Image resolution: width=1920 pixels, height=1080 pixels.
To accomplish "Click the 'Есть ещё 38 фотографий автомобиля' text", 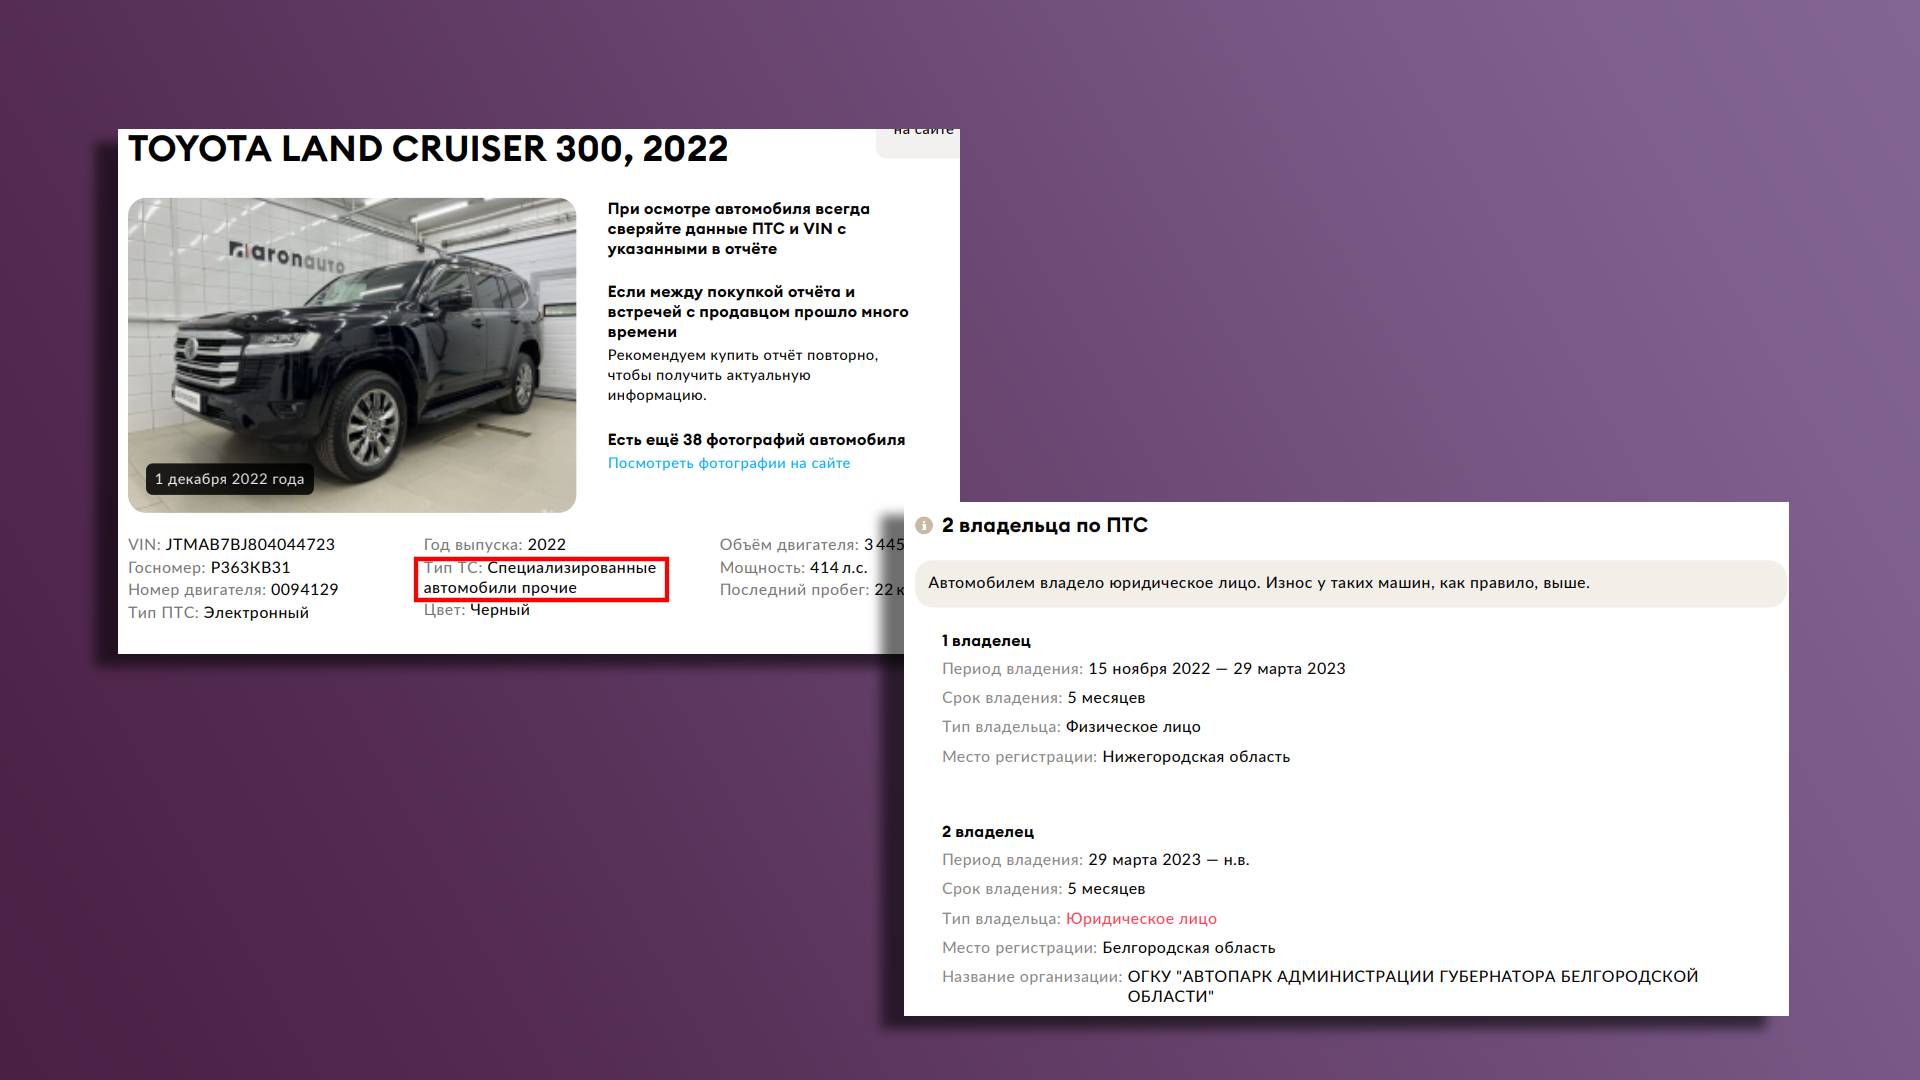I will (x=756, y=440).
